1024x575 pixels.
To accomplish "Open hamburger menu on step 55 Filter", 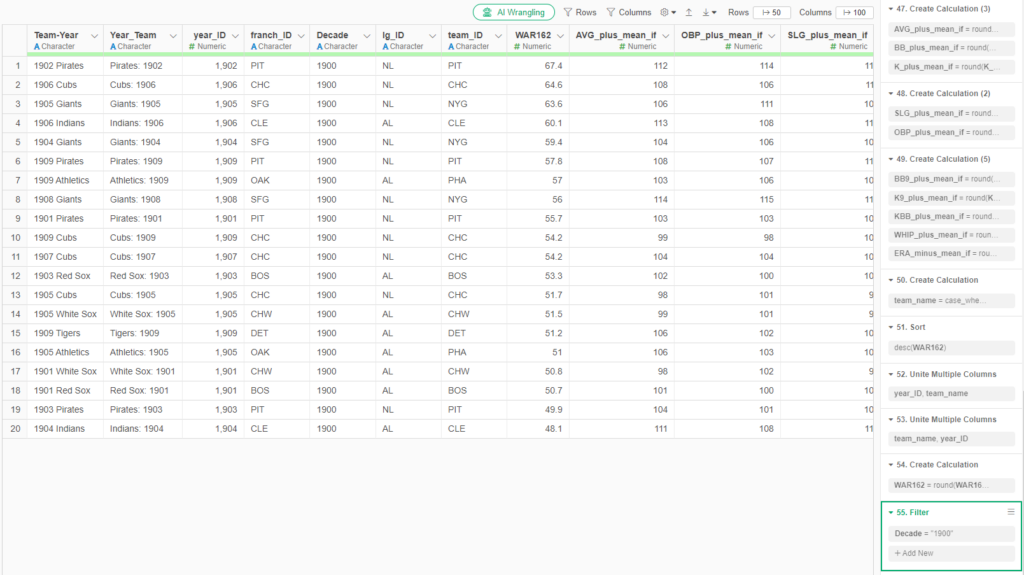I will pyautogui.click(x=1011, y=512).
